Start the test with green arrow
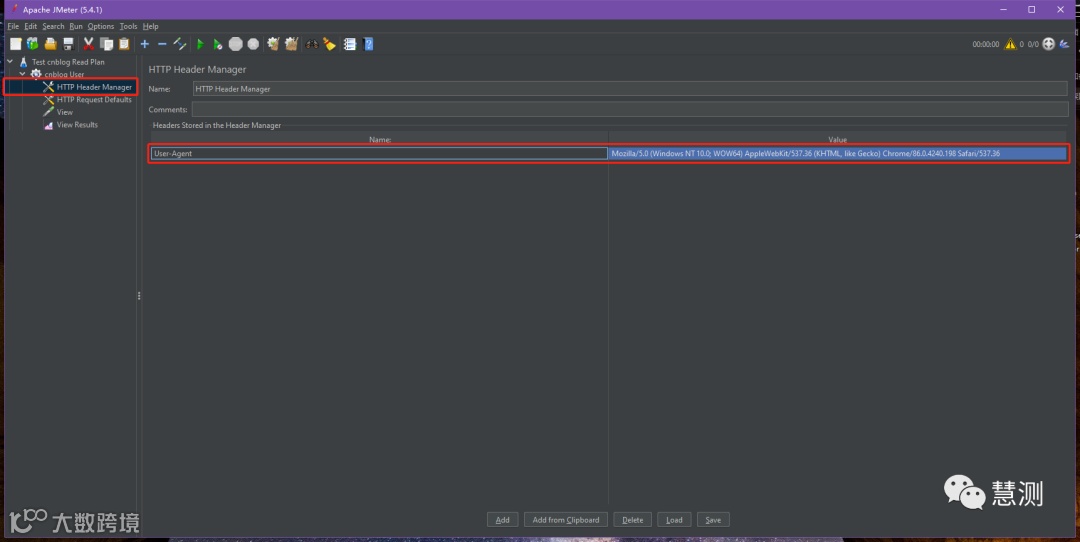This screenshot has width=1080, height=542. coord(200,44)
